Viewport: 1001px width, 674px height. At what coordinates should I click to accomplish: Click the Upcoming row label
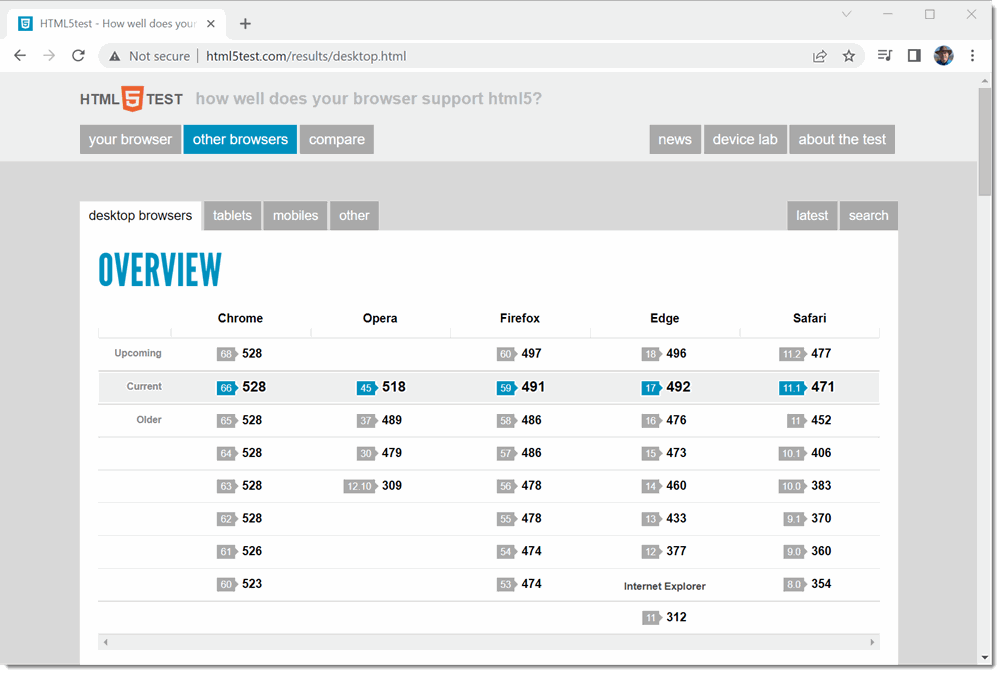[138, 354]
